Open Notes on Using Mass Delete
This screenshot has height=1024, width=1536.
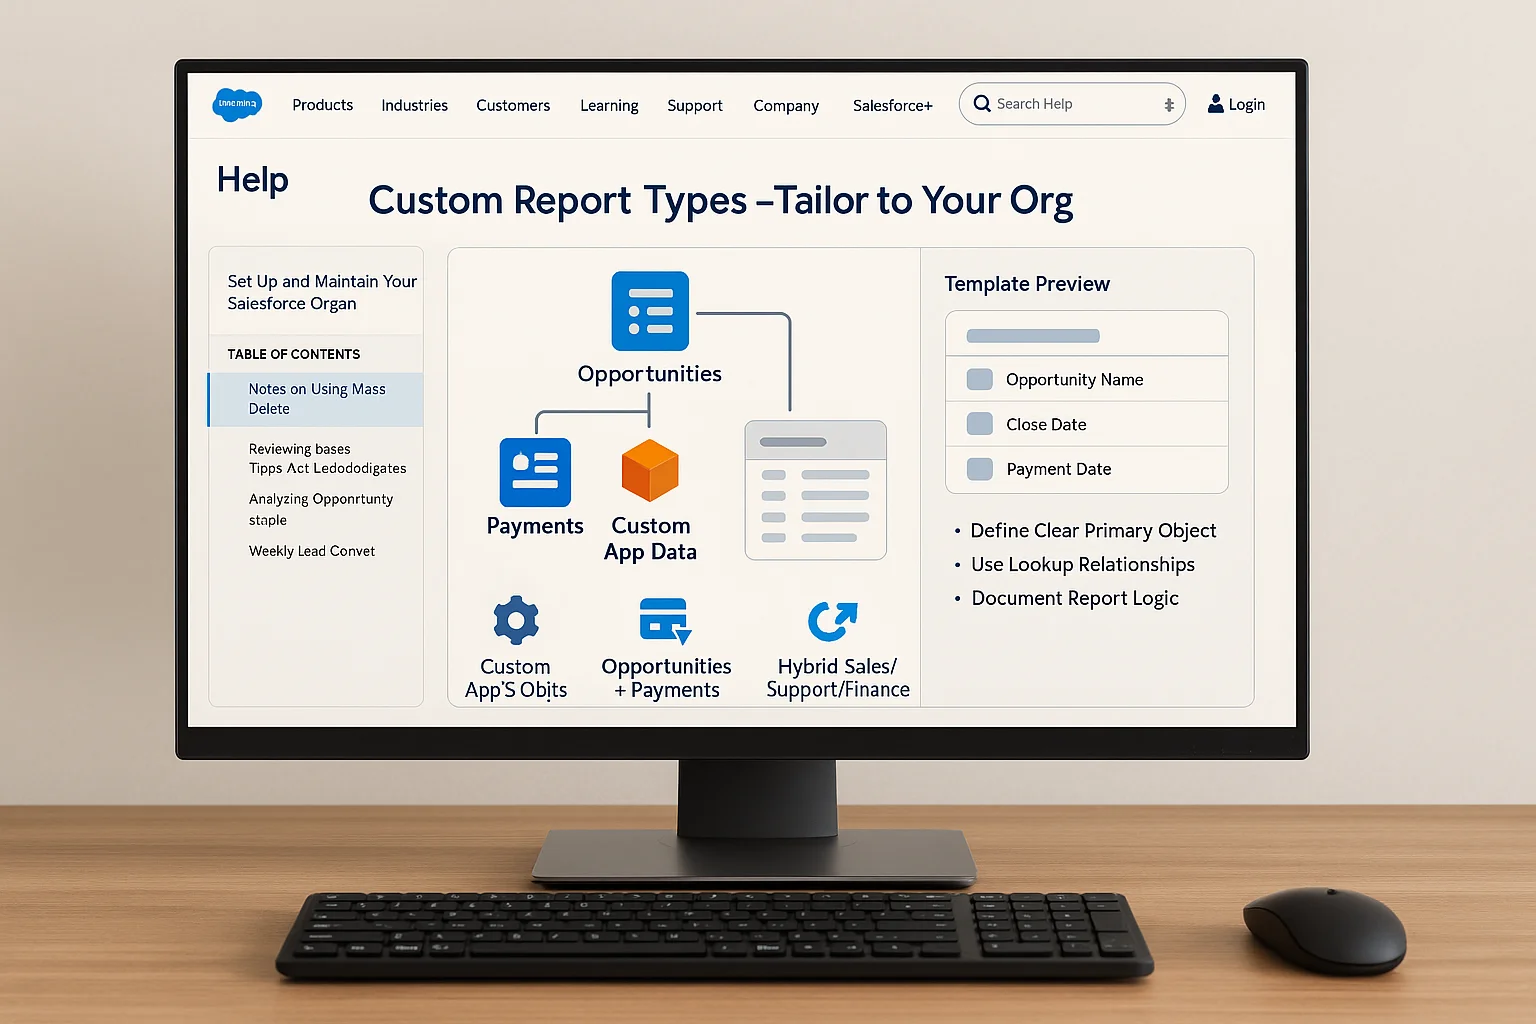(317, 399)
